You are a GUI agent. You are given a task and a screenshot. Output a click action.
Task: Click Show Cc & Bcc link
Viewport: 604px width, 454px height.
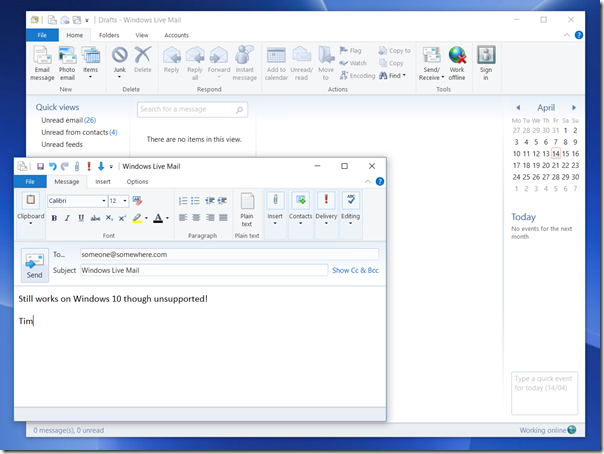[x=355, y=270]
